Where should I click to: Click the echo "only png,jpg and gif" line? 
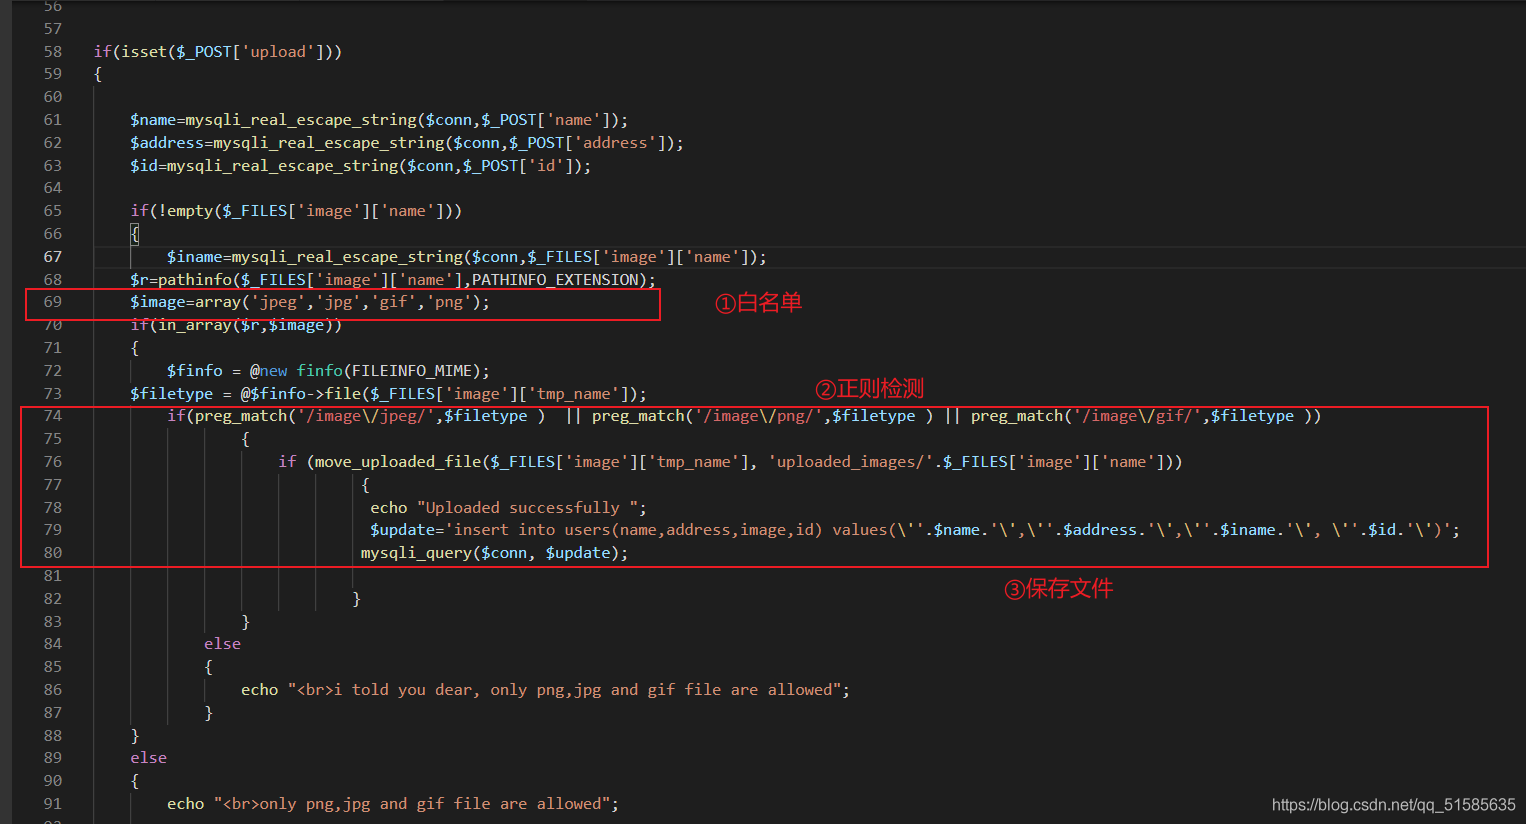click(393, 804)
